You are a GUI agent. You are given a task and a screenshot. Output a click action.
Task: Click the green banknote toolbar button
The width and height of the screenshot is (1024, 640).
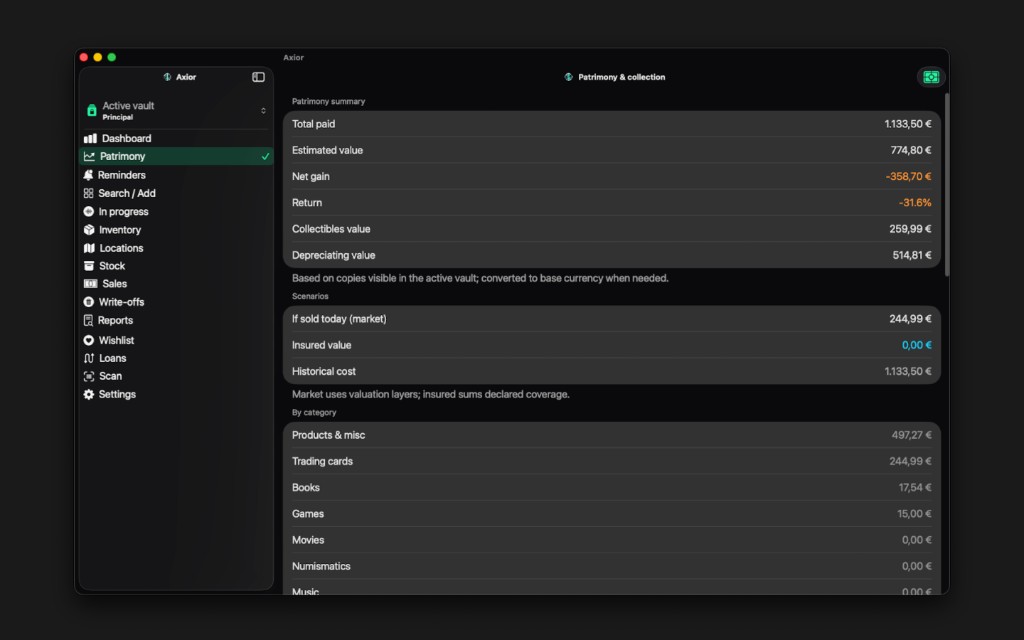point(931,77)
